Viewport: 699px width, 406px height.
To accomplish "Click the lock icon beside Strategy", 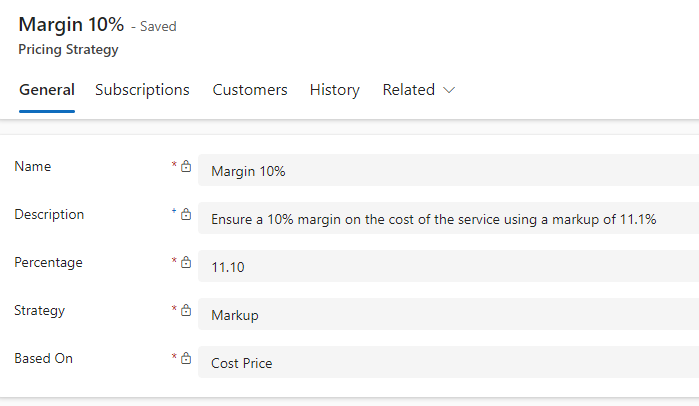I will click(186, 311).
